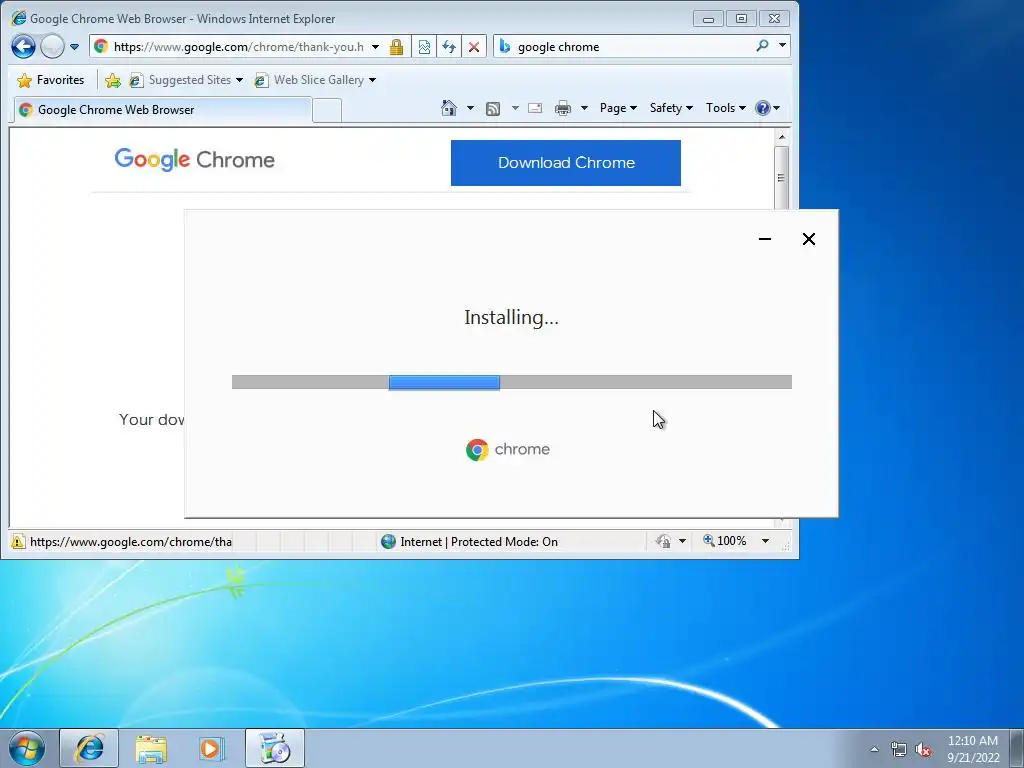Click the RSS feeds icon
1024x768 pixels.
click(493, 108)
